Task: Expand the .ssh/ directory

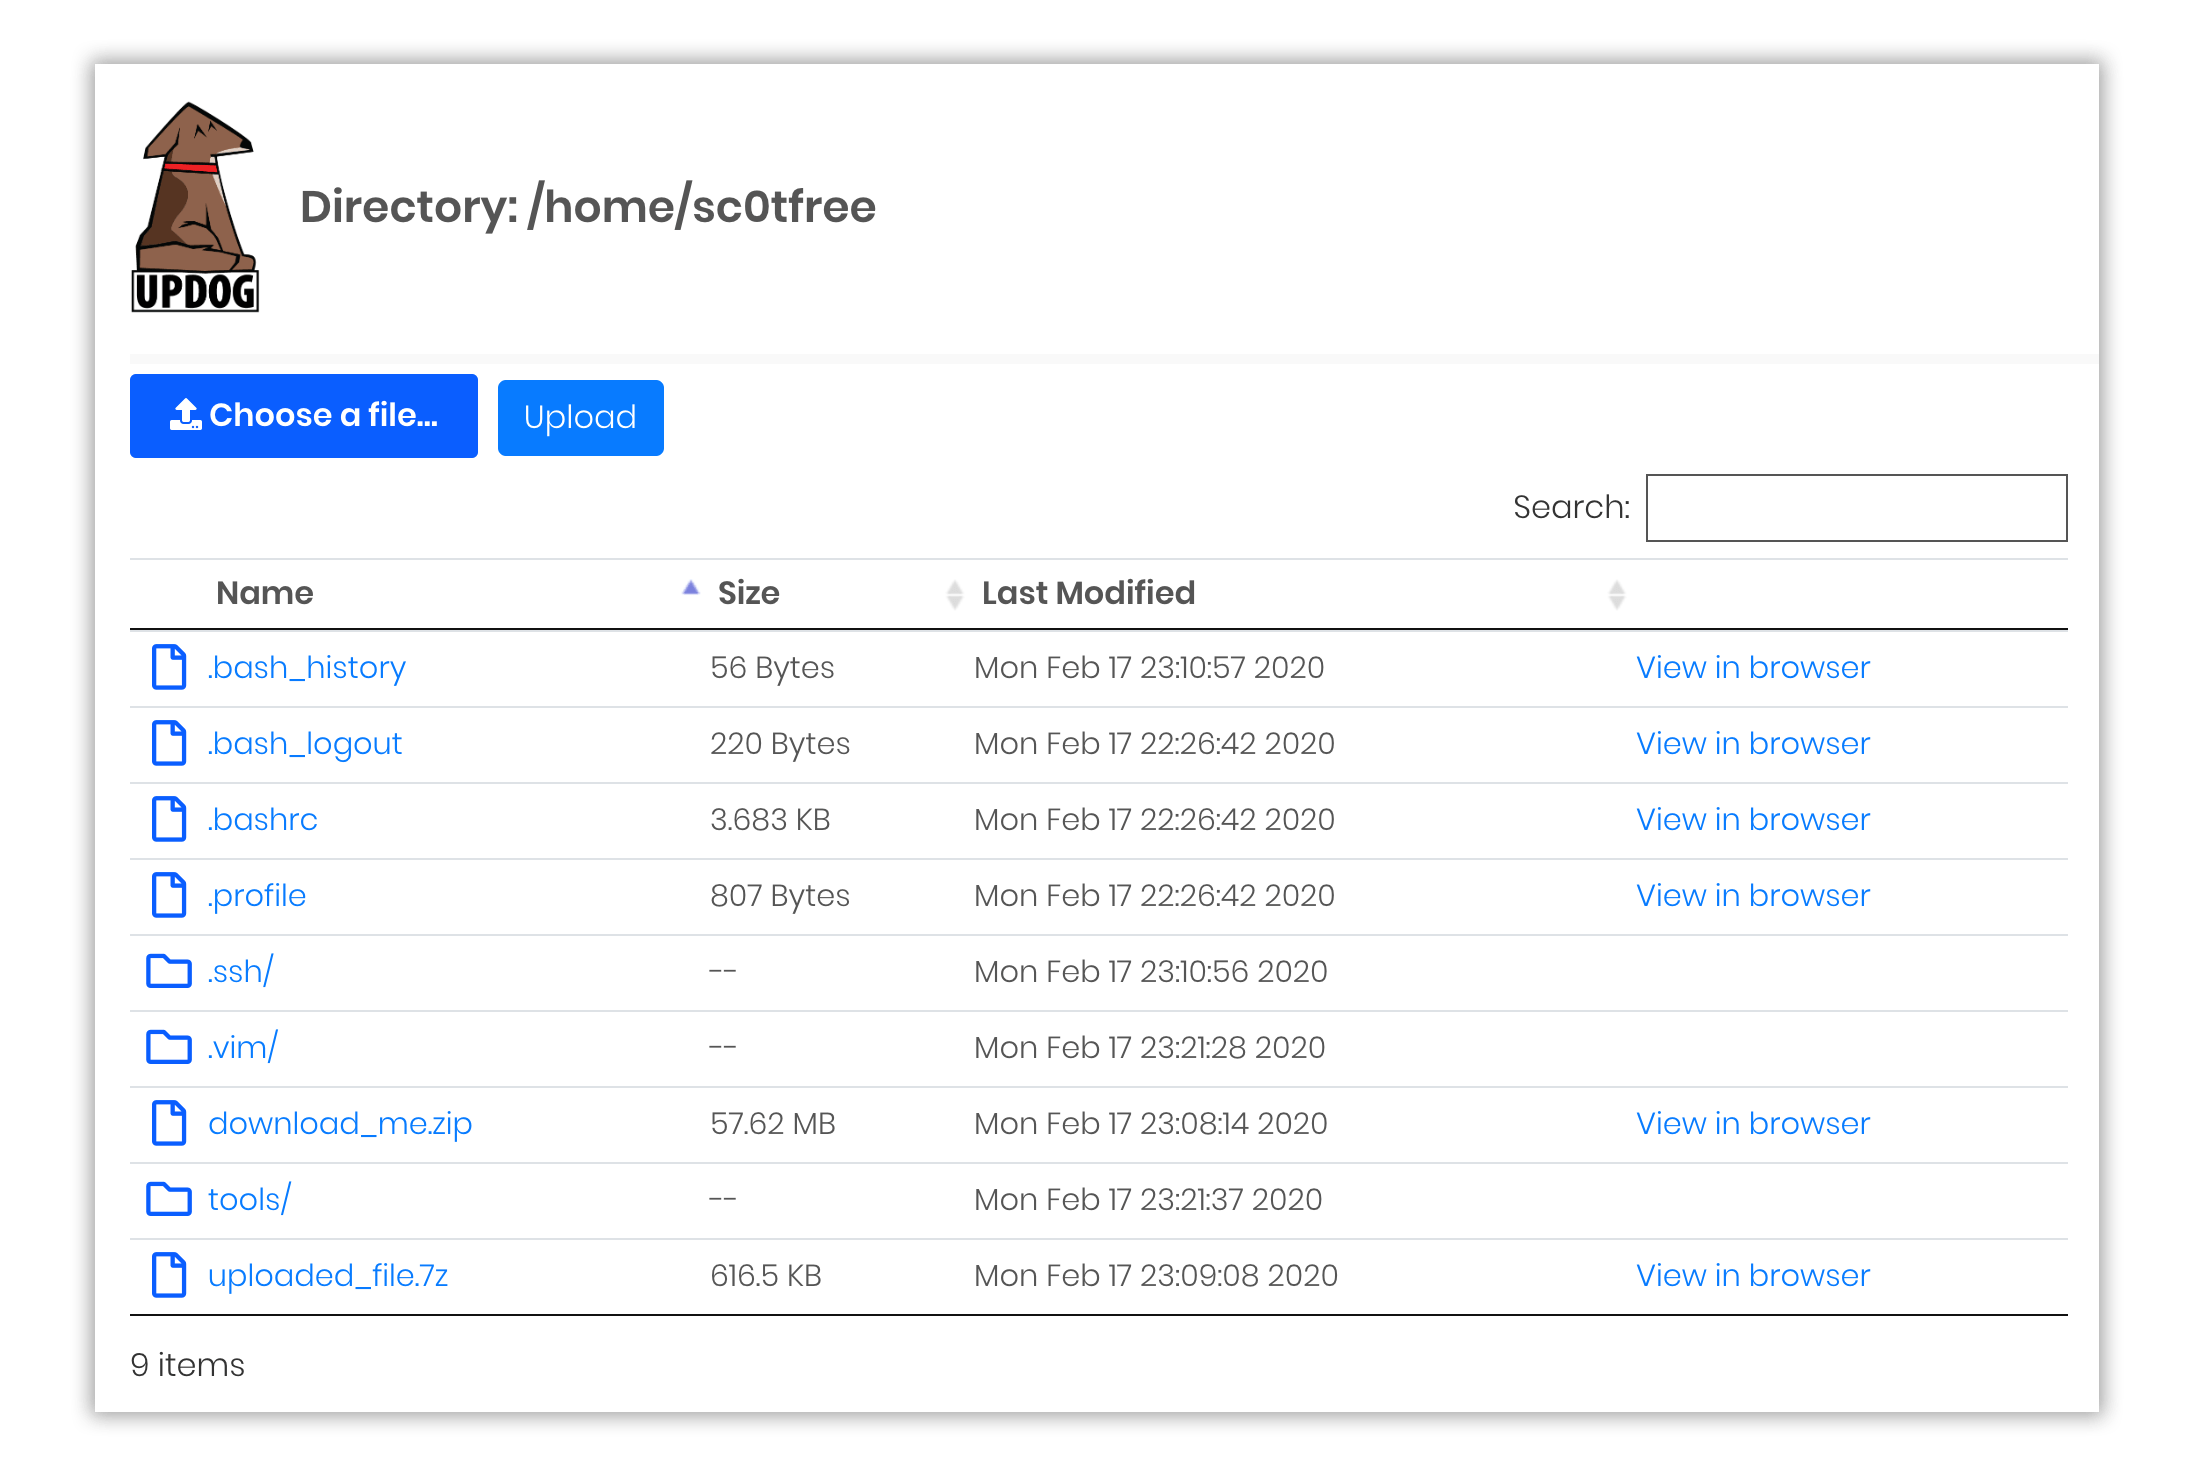Action: (239, 970)
